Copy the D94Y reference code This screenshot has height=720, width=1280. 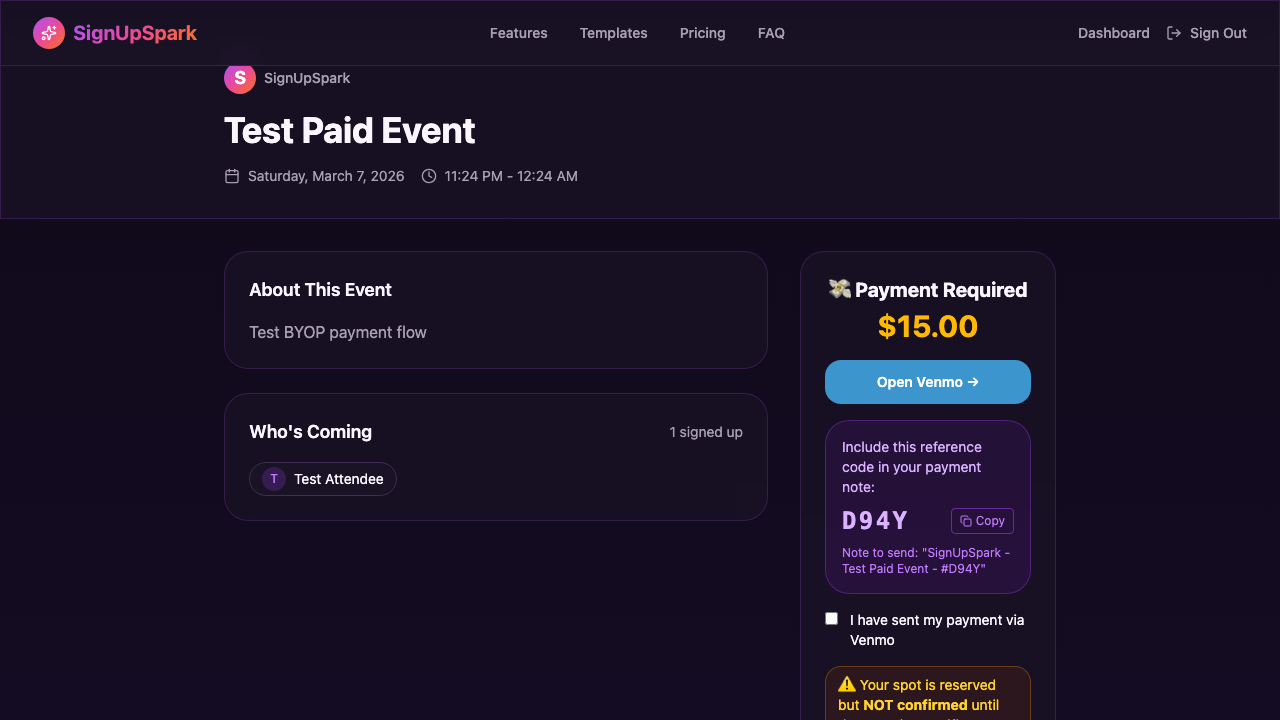point(981,520)
